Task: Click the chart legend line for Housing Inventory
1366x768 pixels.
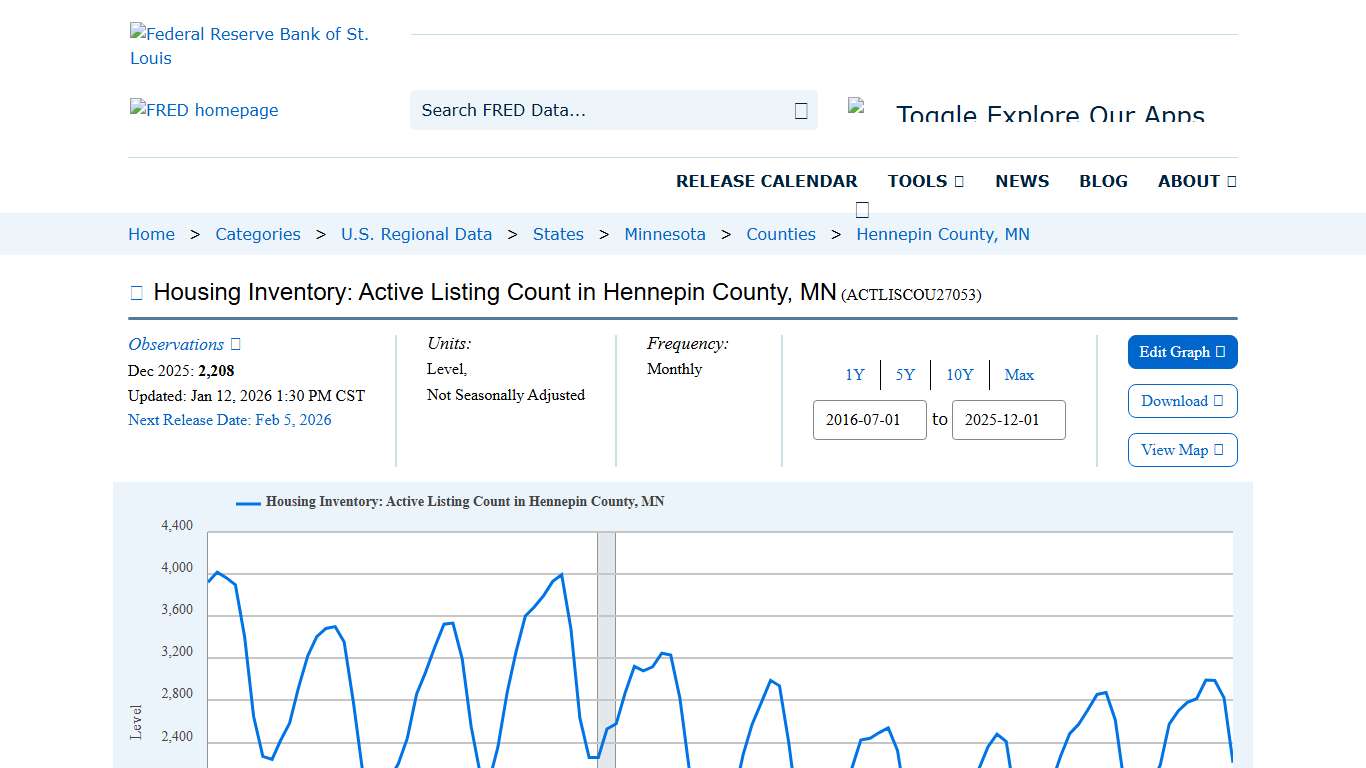Action: coord(246,502)
